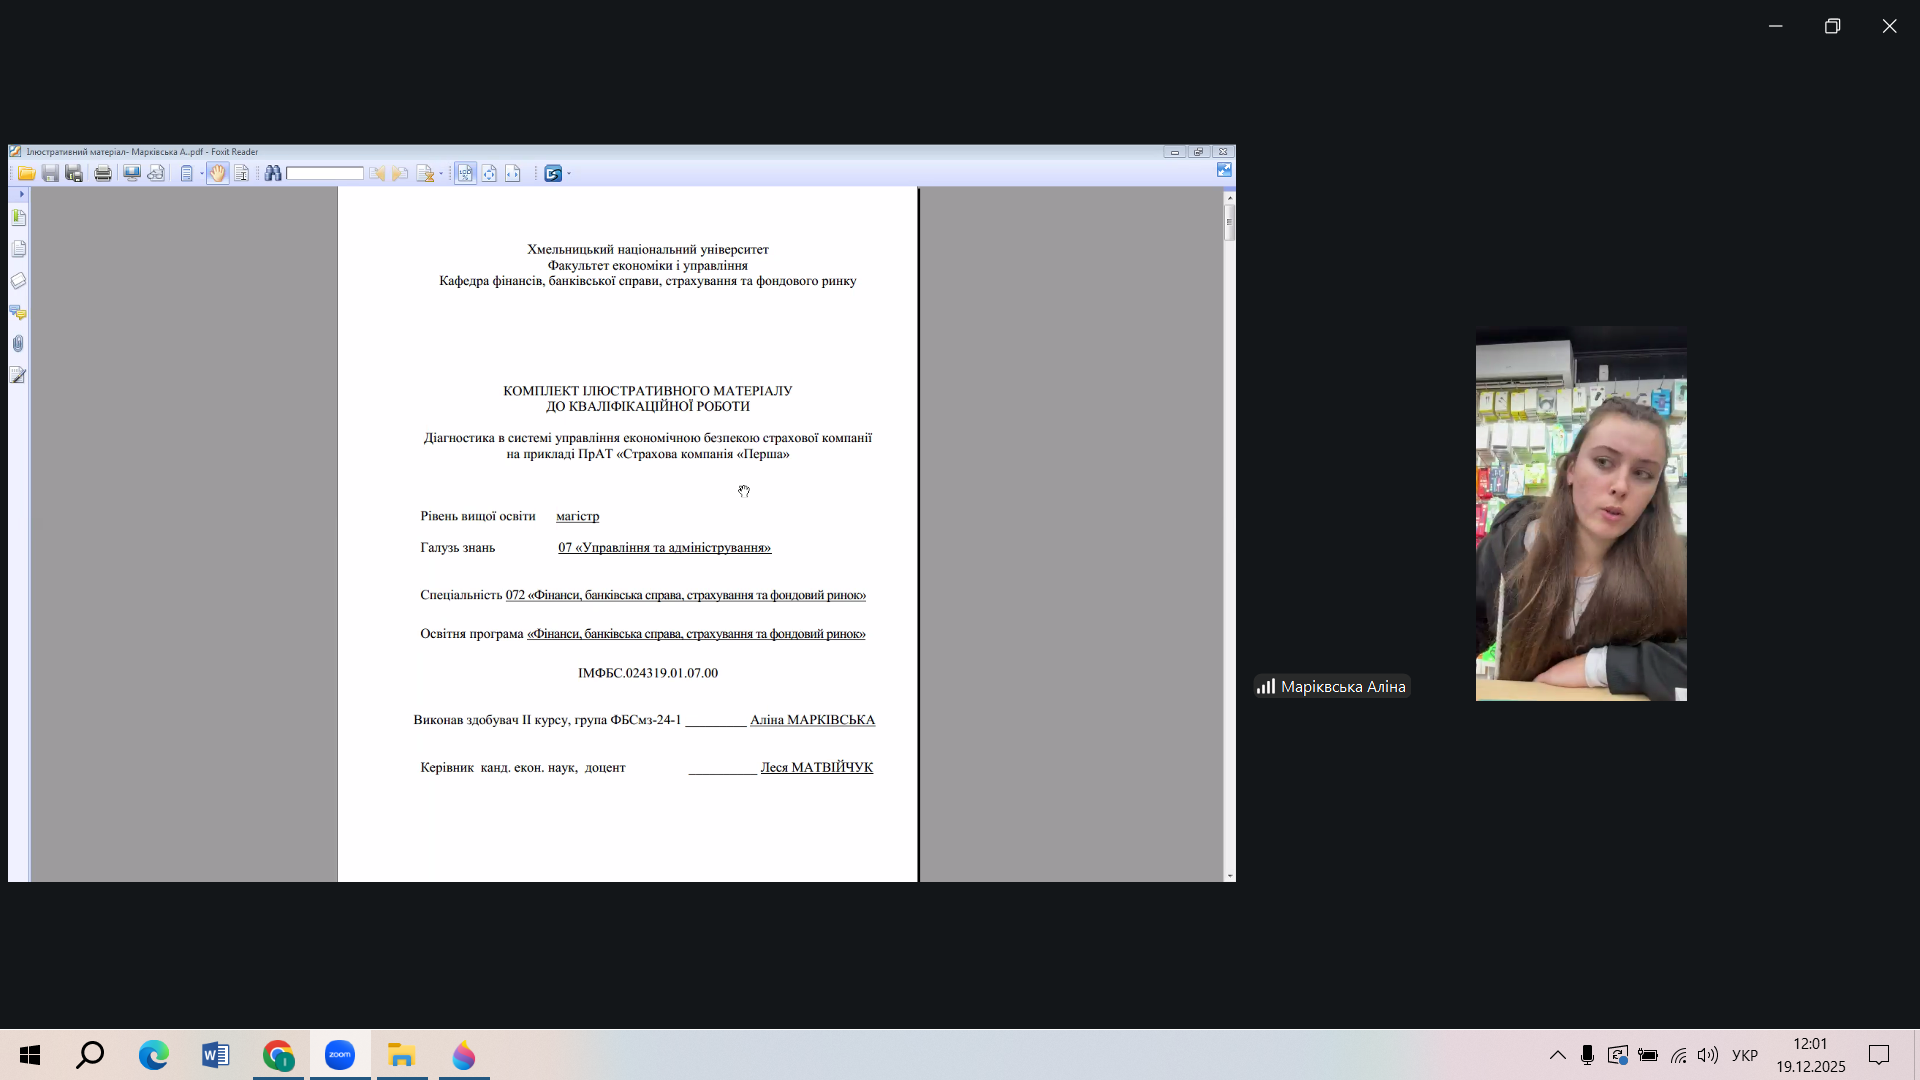Click the Save icon in Foxit toolbar
The width and height of the screenshot is (1920, 1080).
coord(50,173)
